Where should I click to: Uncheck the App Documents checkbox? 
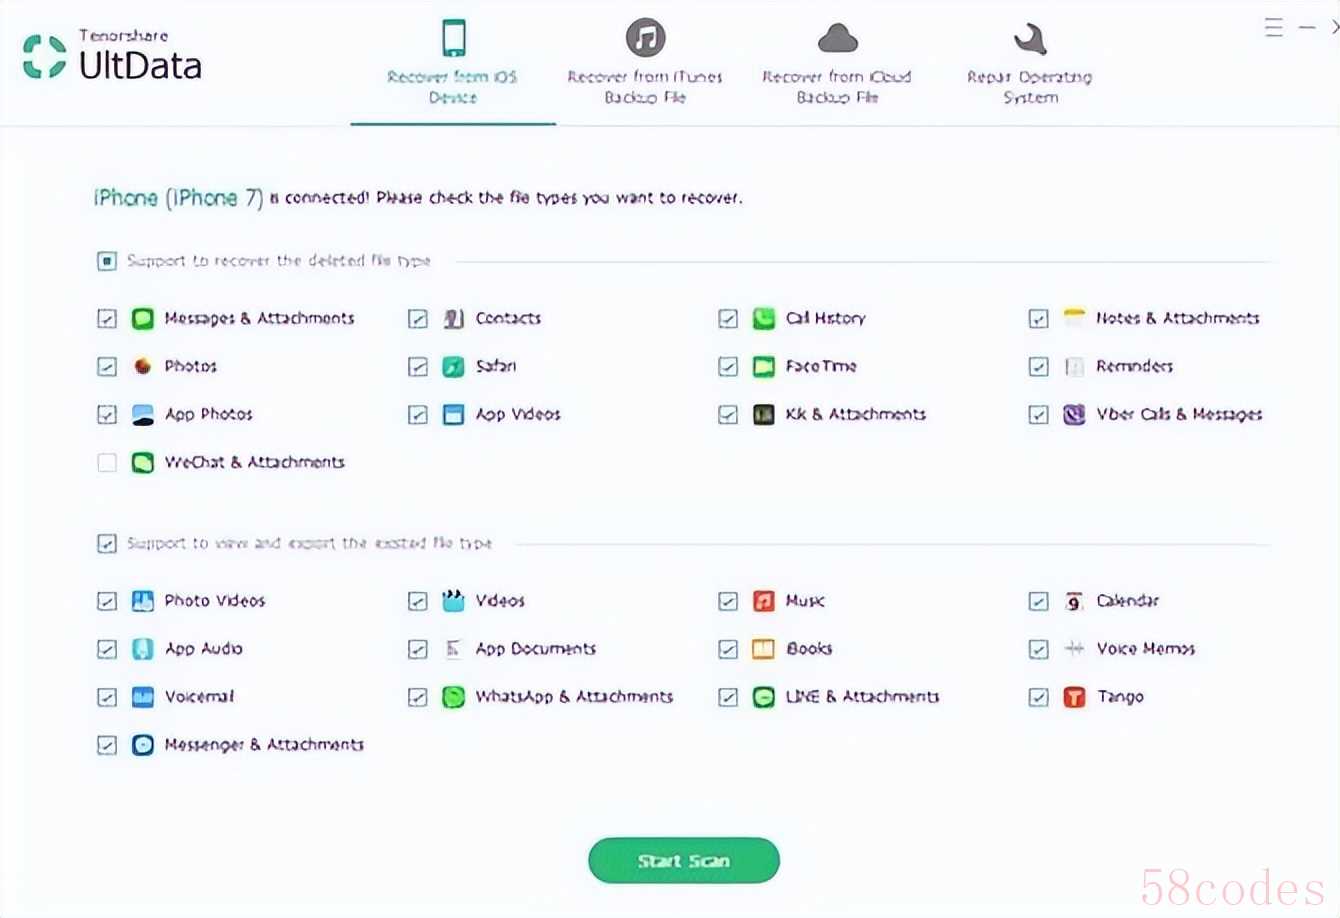click(418, 649)
